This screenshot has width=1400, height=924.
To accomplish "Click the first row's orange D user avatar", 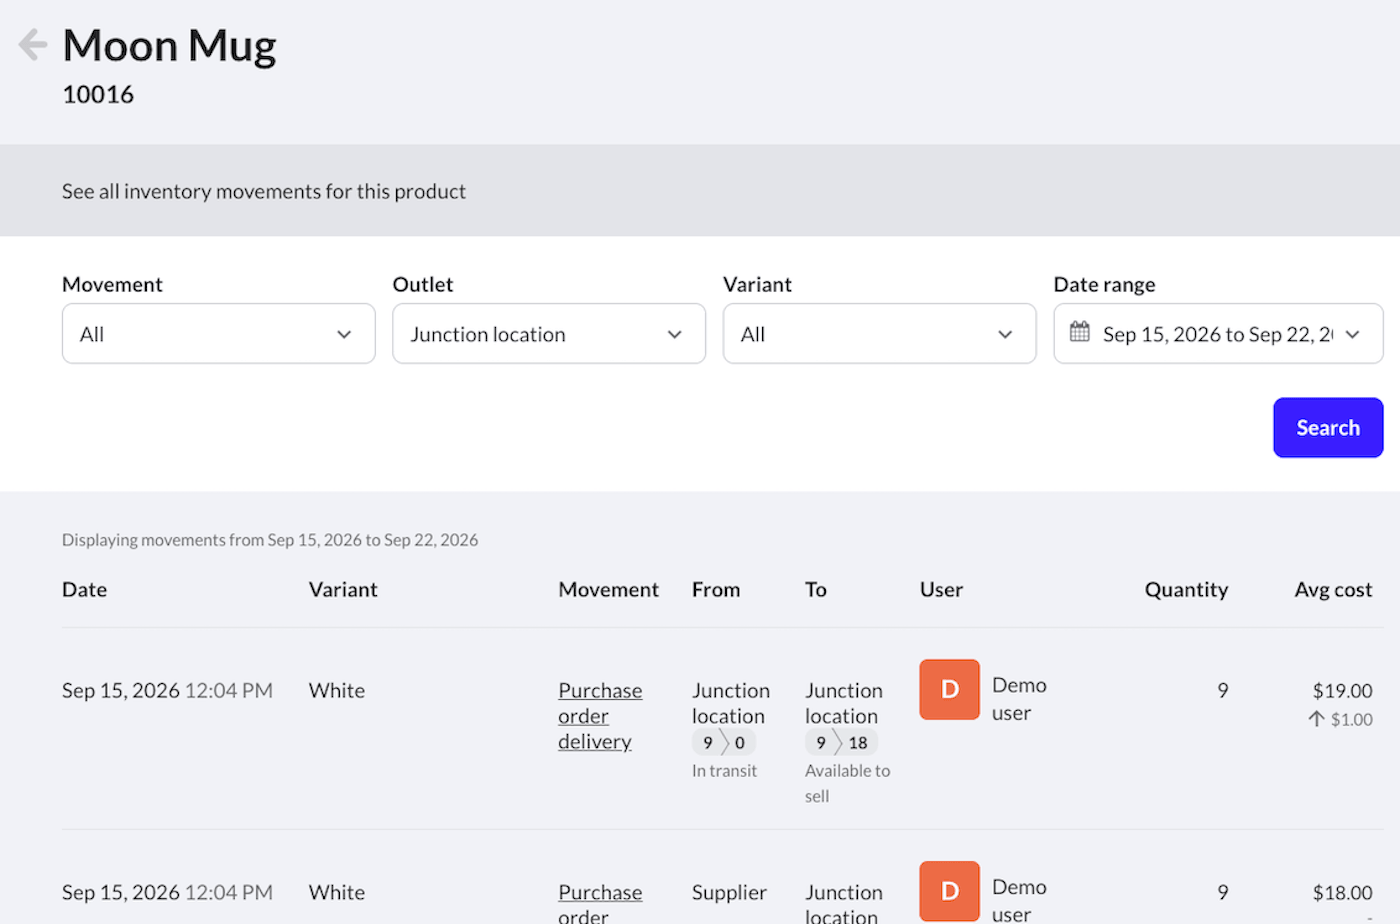I will pyautogui.click(x=949, y=689).
